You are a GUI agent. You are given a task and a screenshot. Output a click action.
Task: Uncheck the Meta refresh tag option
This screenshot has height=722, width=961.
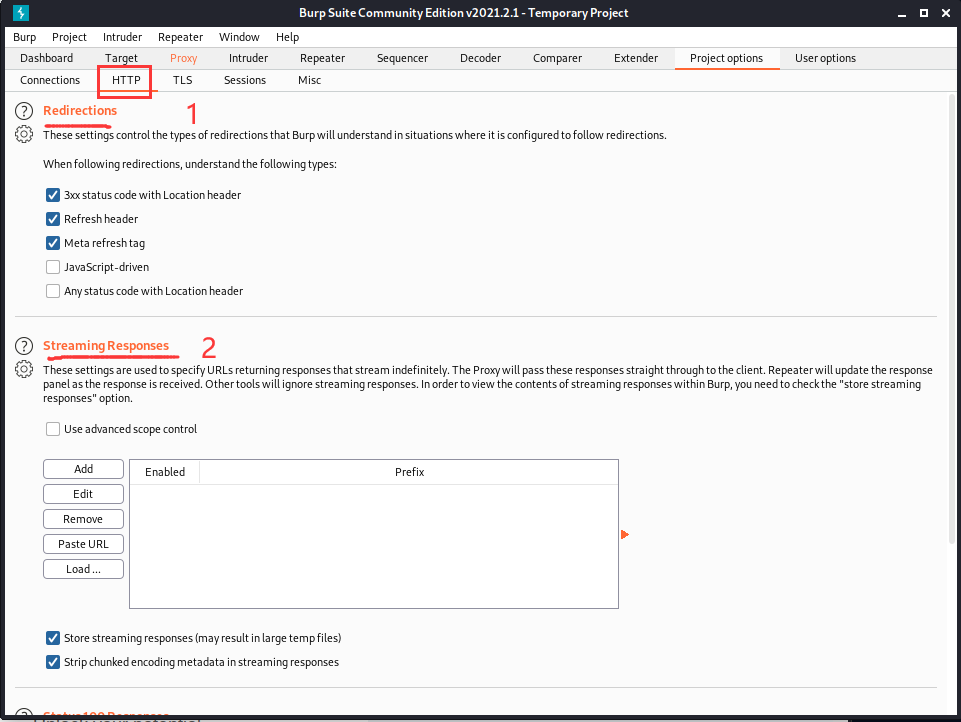point(53,243)
